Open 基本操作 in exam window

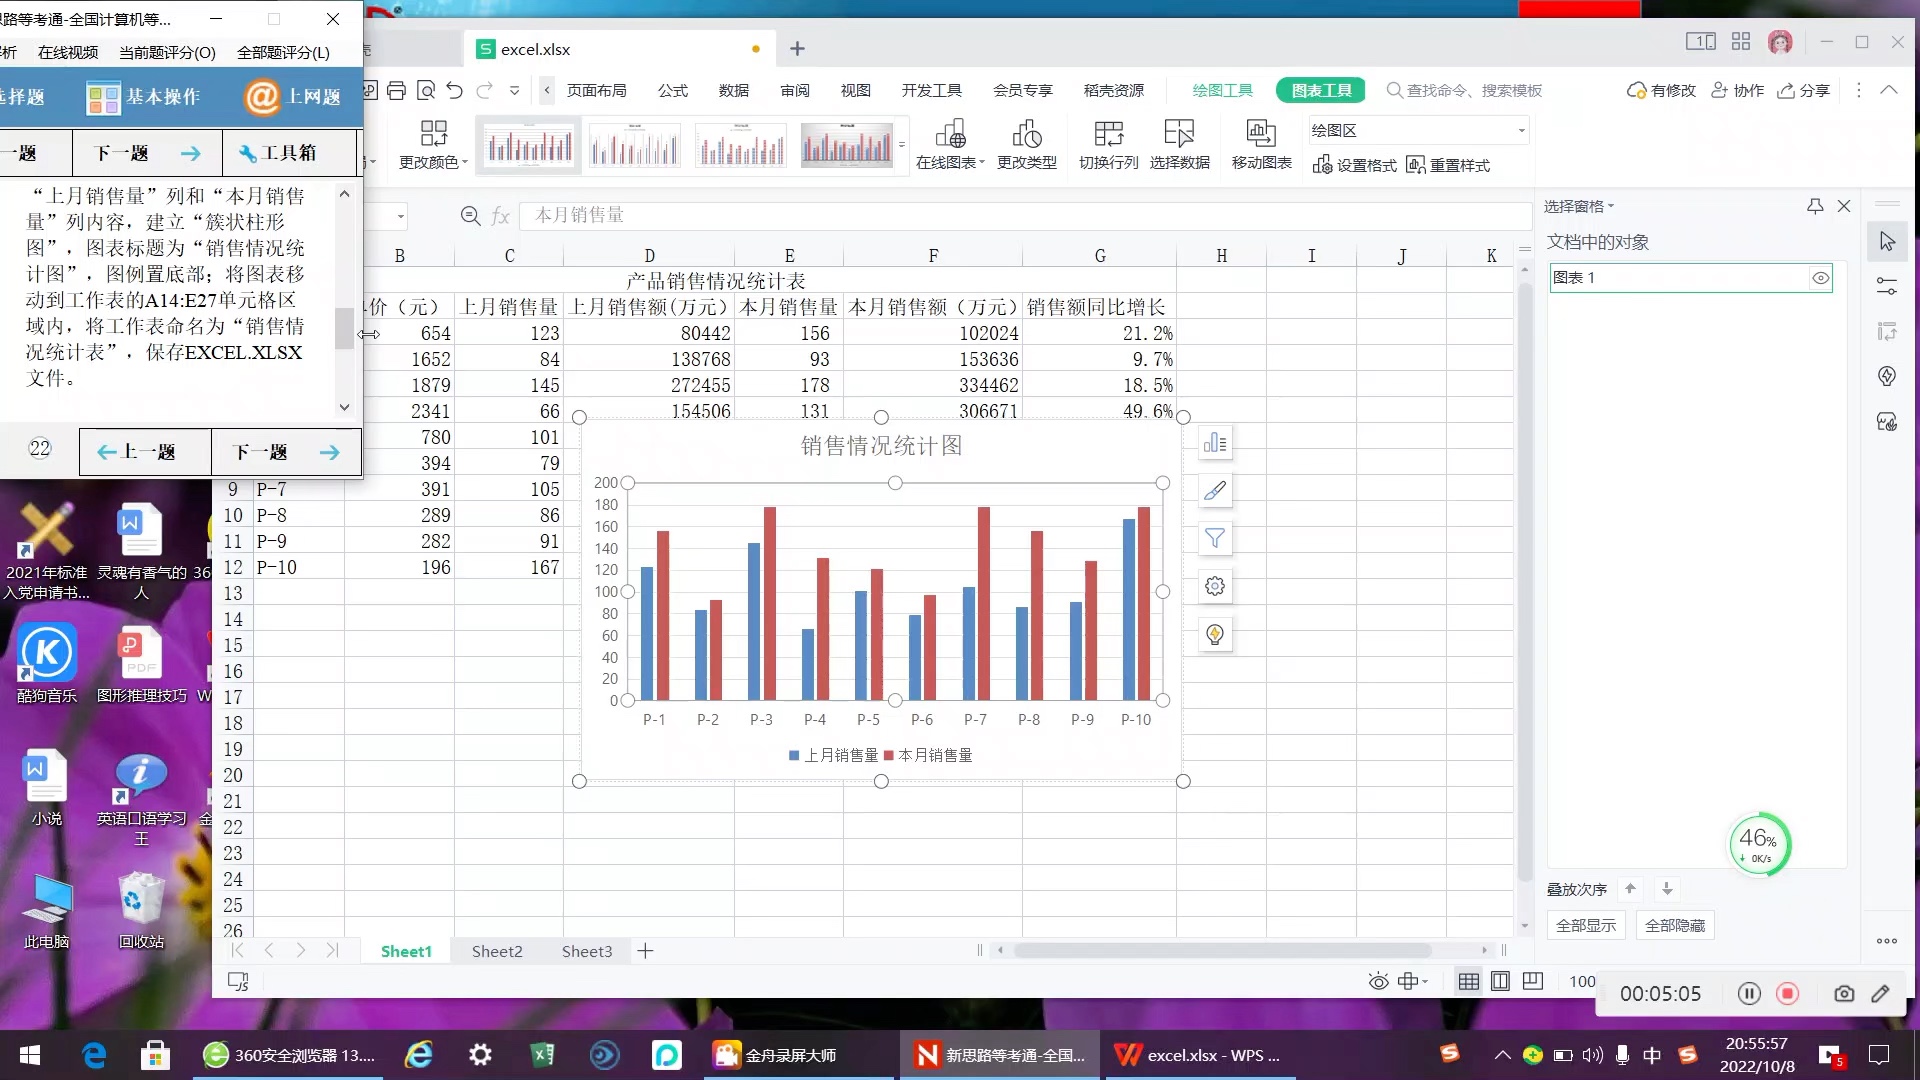(144, 97)
